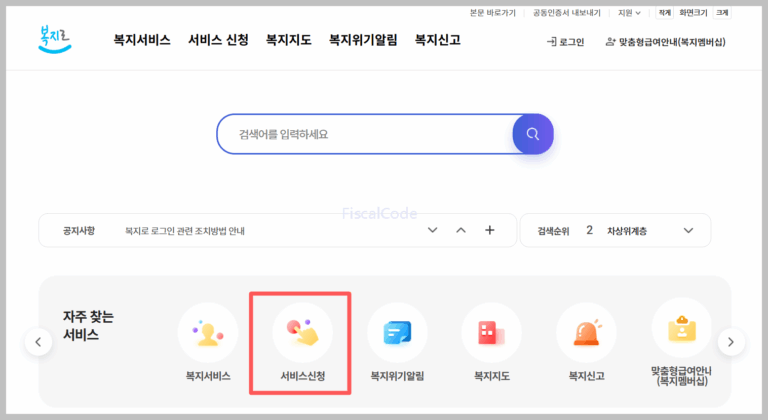This screenshot has width=768, height=420.
Task: Open the 서비스신청 shortcut icon
Action: pyautogui.click(x=302, y=333)
